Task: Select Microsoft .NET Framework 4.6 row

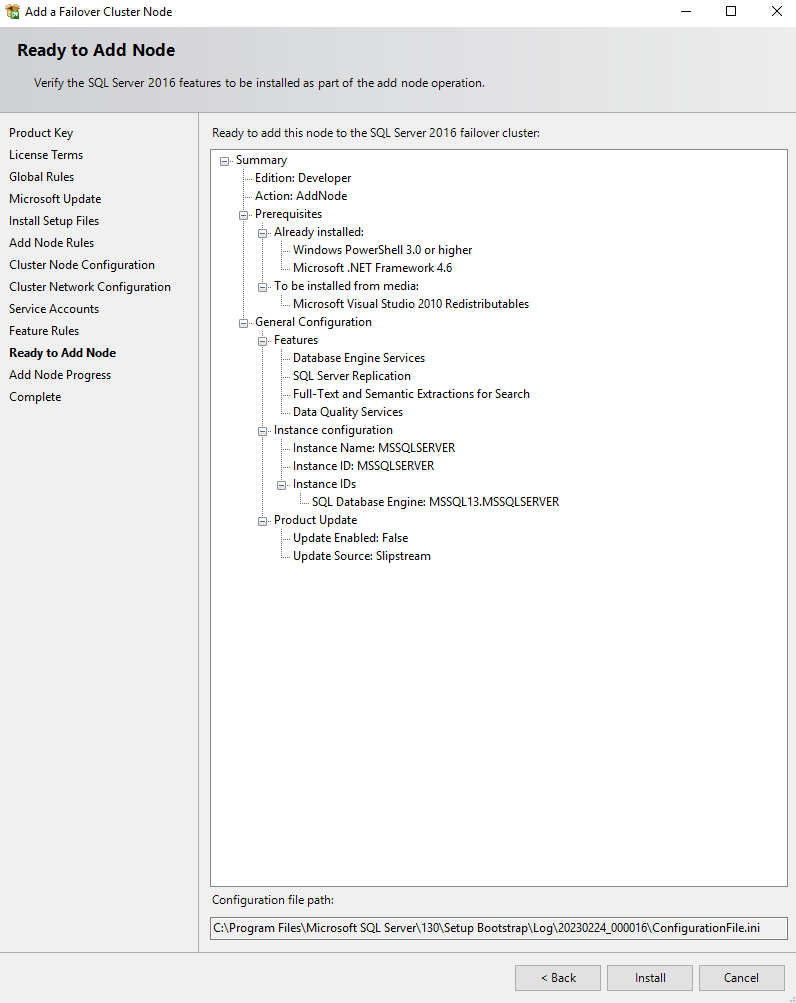Action: [372, 268]
